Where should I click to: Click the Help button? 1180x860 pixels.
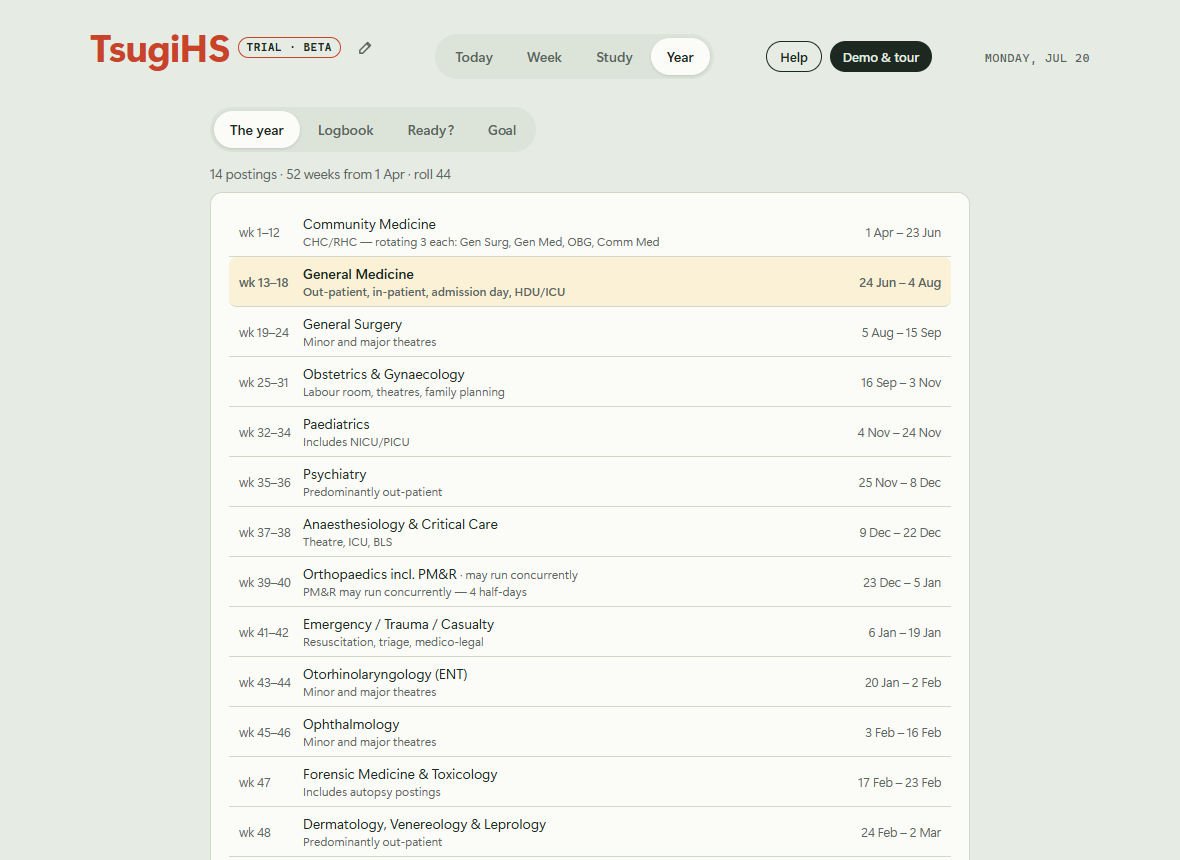pyautogui.click(x=794, y=57)
